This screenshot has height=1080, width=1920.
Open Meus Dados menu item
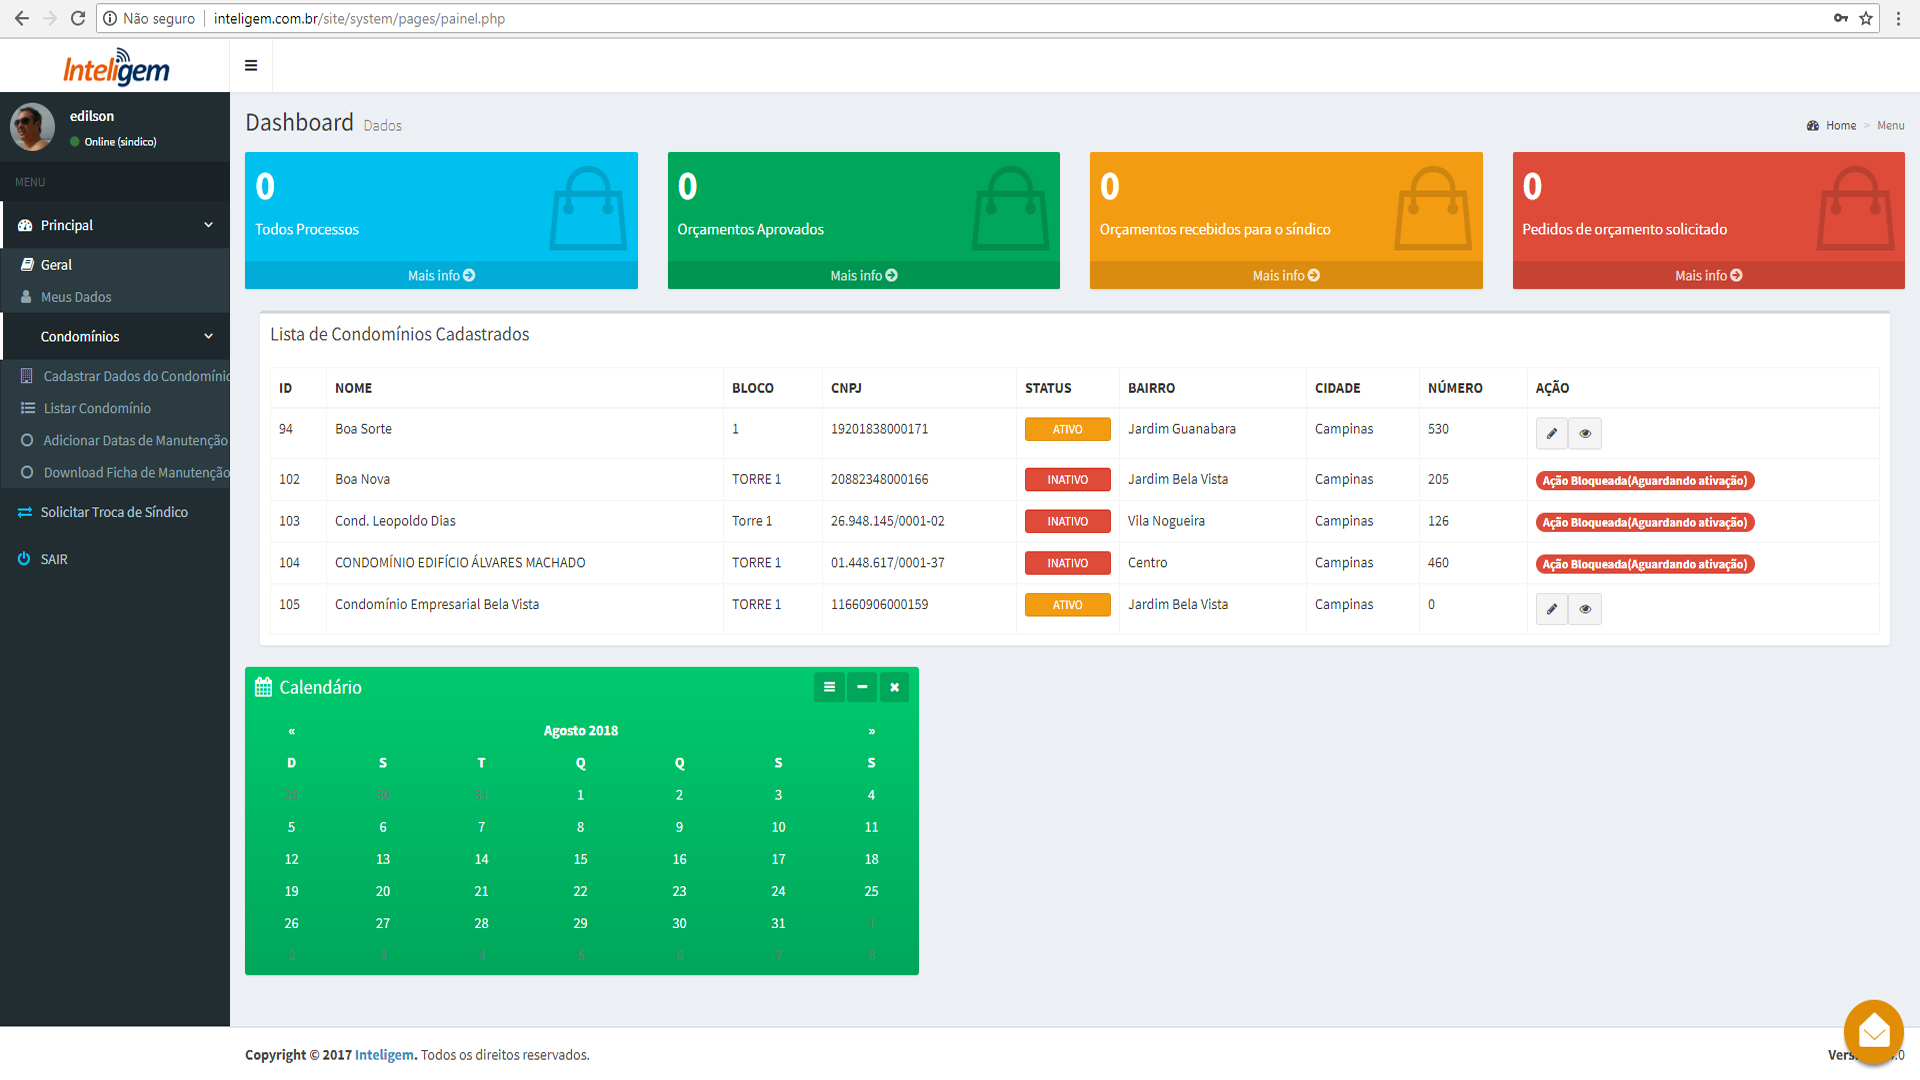point(76,297)
